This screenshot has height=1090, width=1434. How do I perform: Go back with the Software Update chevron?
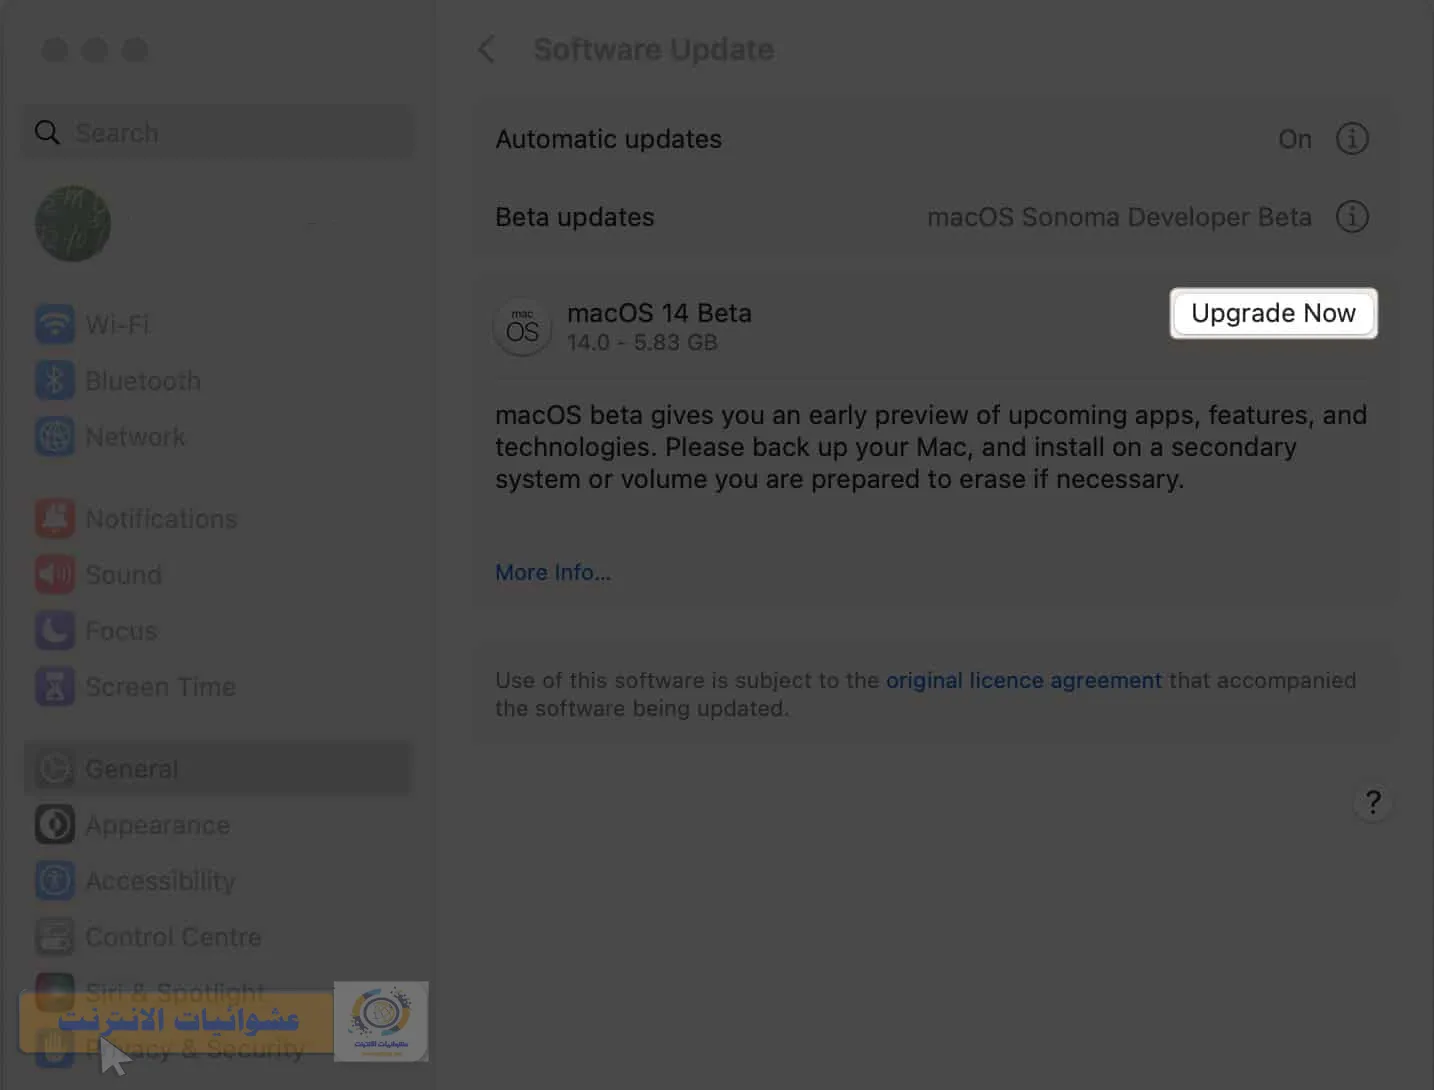(486, 49)
